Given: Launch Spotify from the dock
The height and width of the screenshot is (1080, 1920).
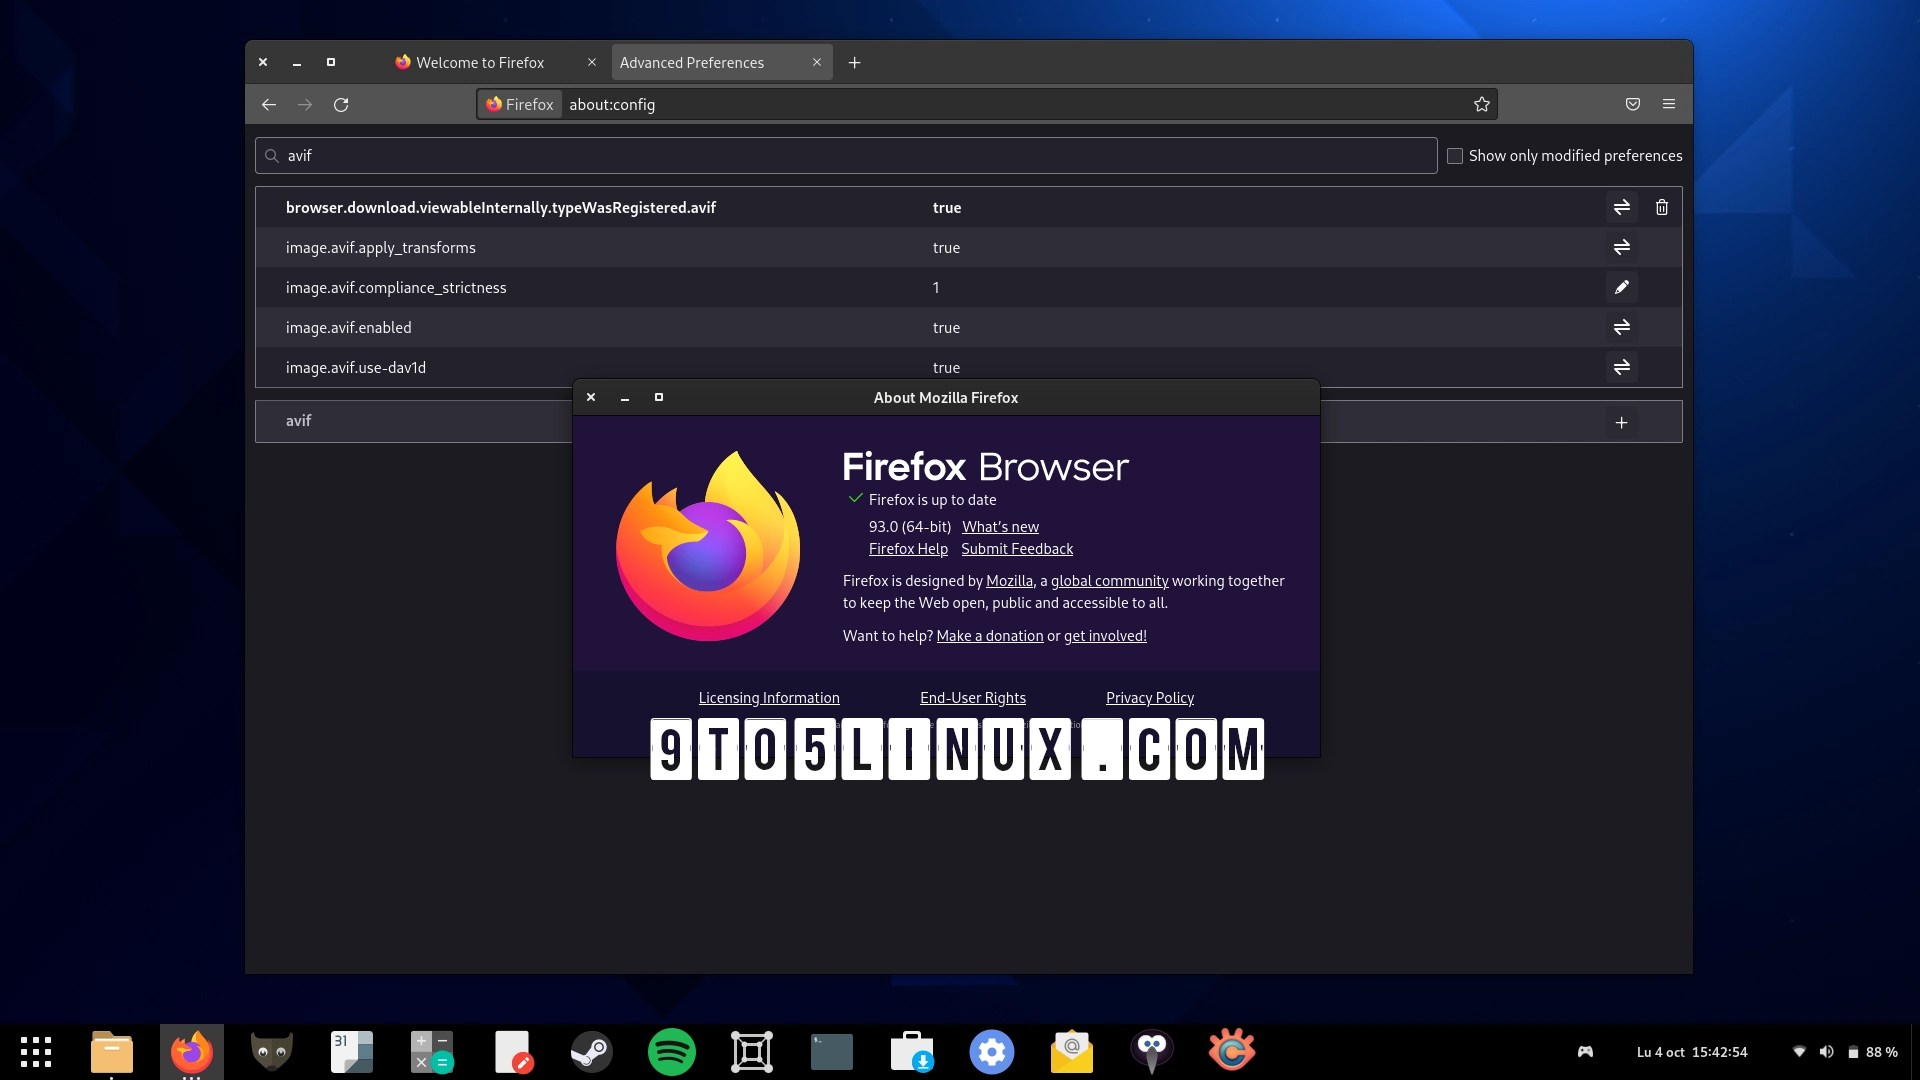Looking at the screenshot, I should [671, 1051].
